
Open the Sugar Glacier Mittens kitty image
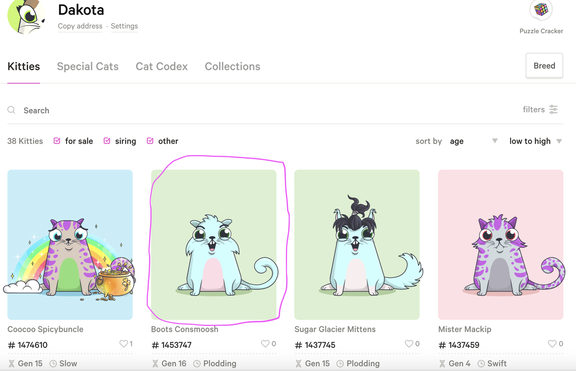357,245
